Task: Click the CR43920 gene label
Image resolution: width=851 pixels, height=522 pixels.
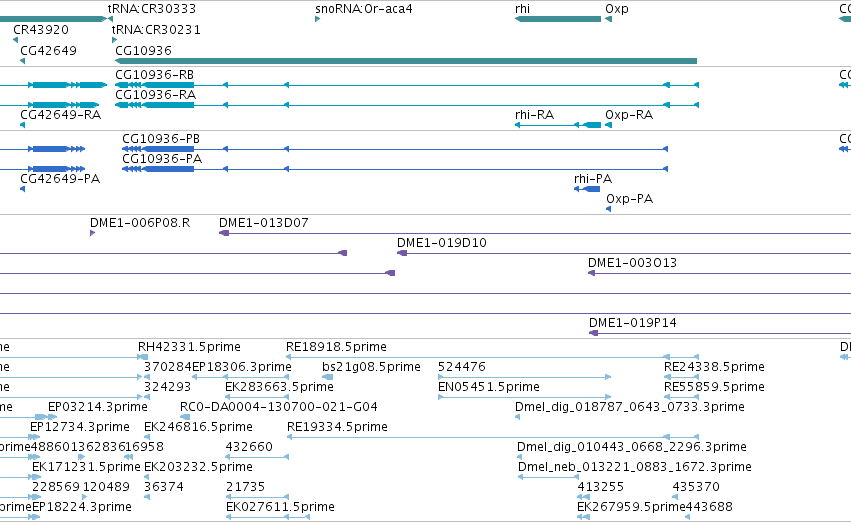Action: pos(41,30)
